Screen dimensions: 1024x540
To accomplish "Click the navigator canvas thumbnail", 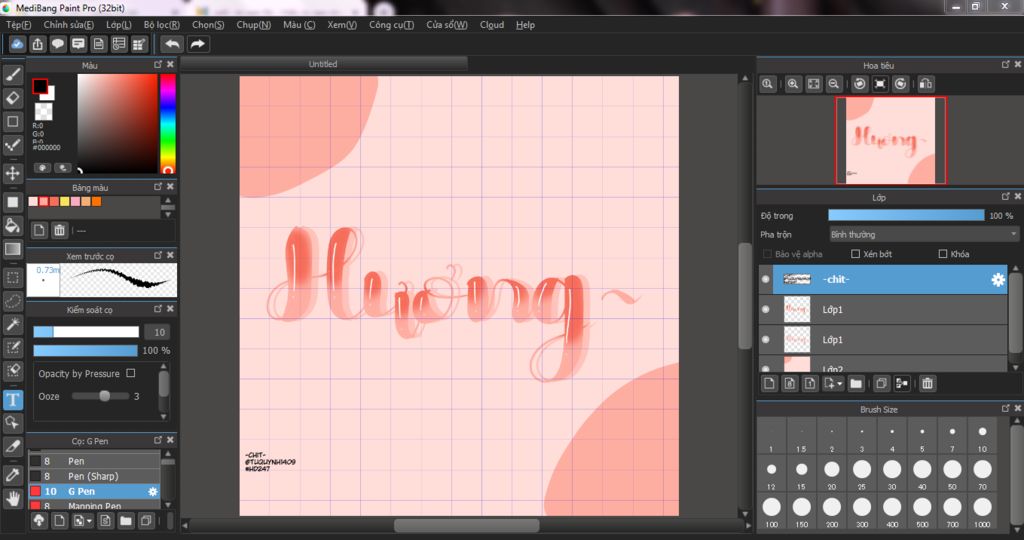I will coord(891,140).
